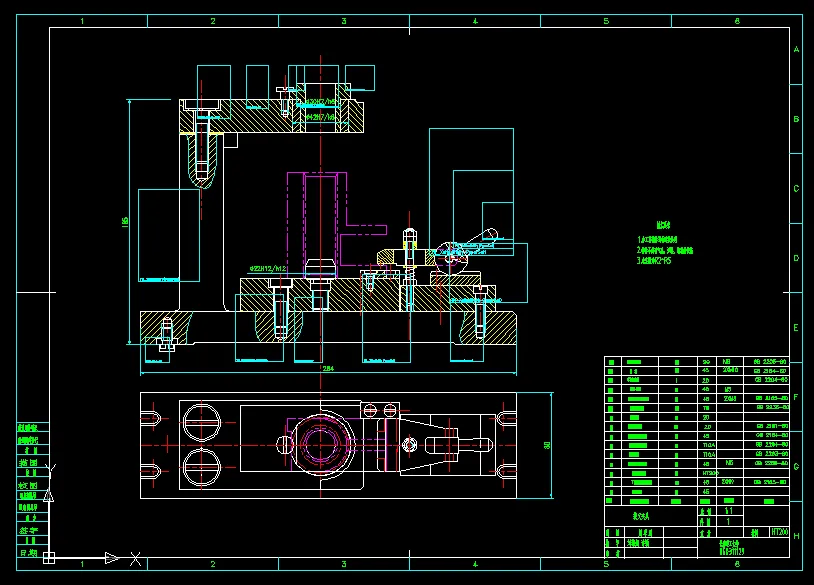Select the 284 width dimension text
814x585 pixels.
[x=328, y=369]
